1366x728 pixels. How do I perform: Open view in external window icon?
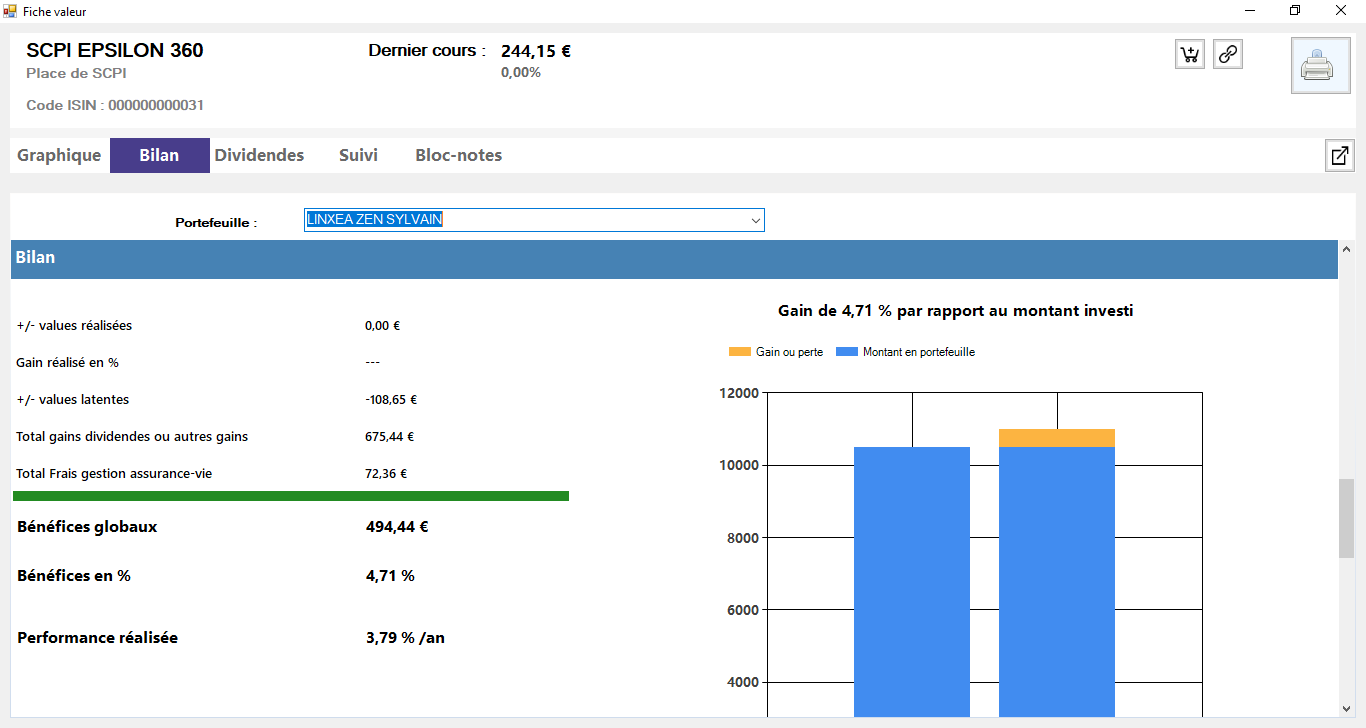1339,156
